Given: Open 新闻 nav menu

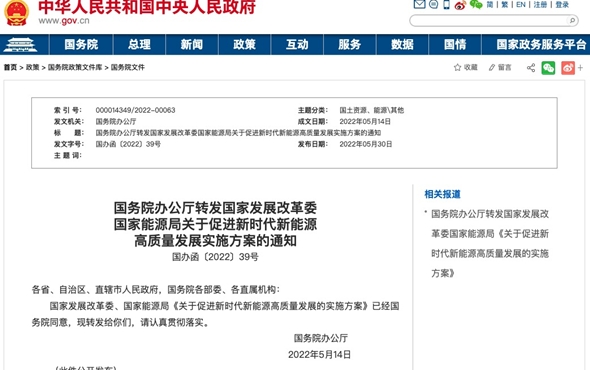Looking at the screenshot, I should pos(192,44).
